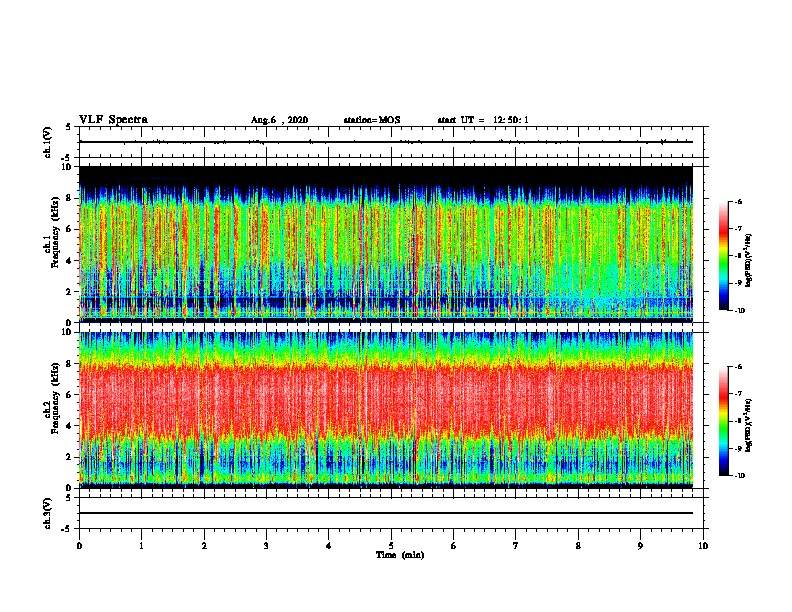
Task: Select the 10 kHz tick label on the ch.2 axis
Action: point(67,333)
